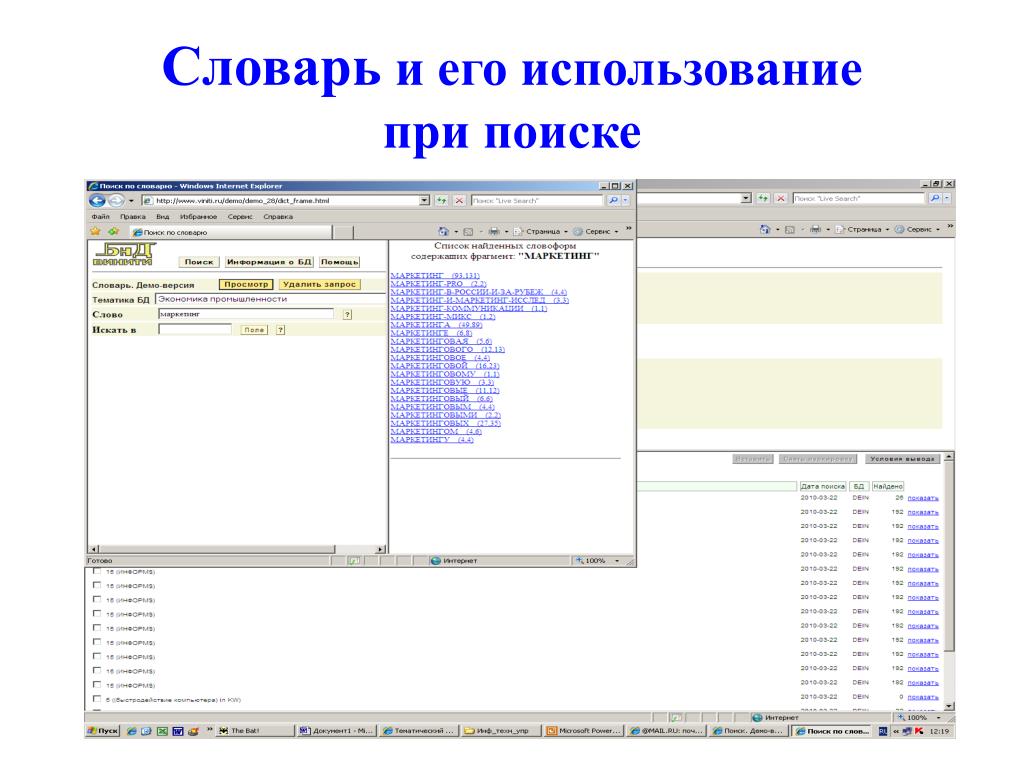This screenshot has height=768, width=1024.
Task: Expand the toolbar overflow chevron in the front window
Action: point(628,229)
